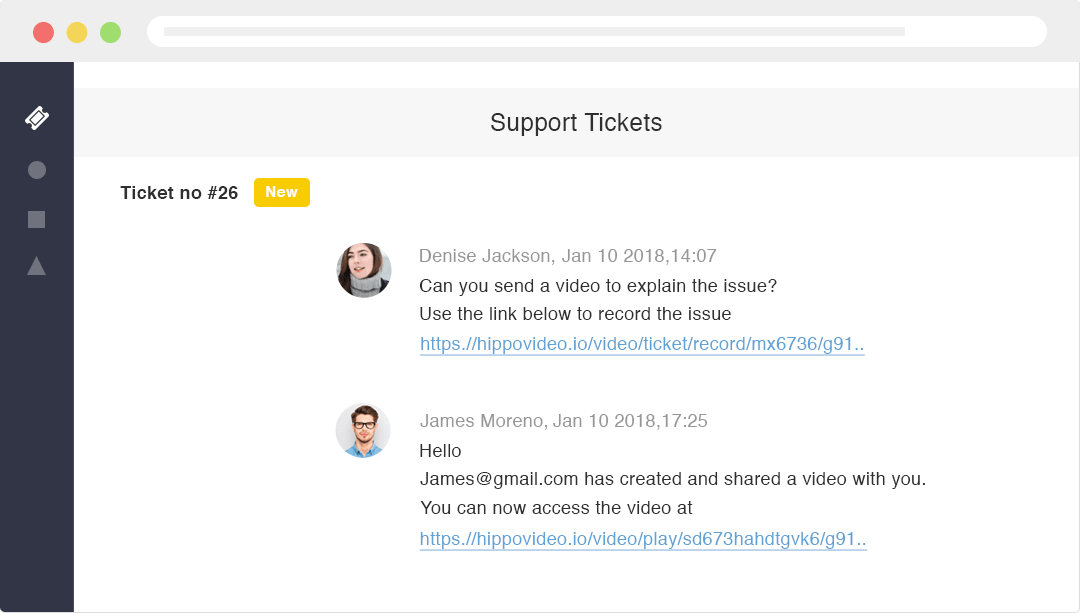Click 'Can you send a video' message text
Viewport: 1080px width, 613px height.
coord(597,286)
